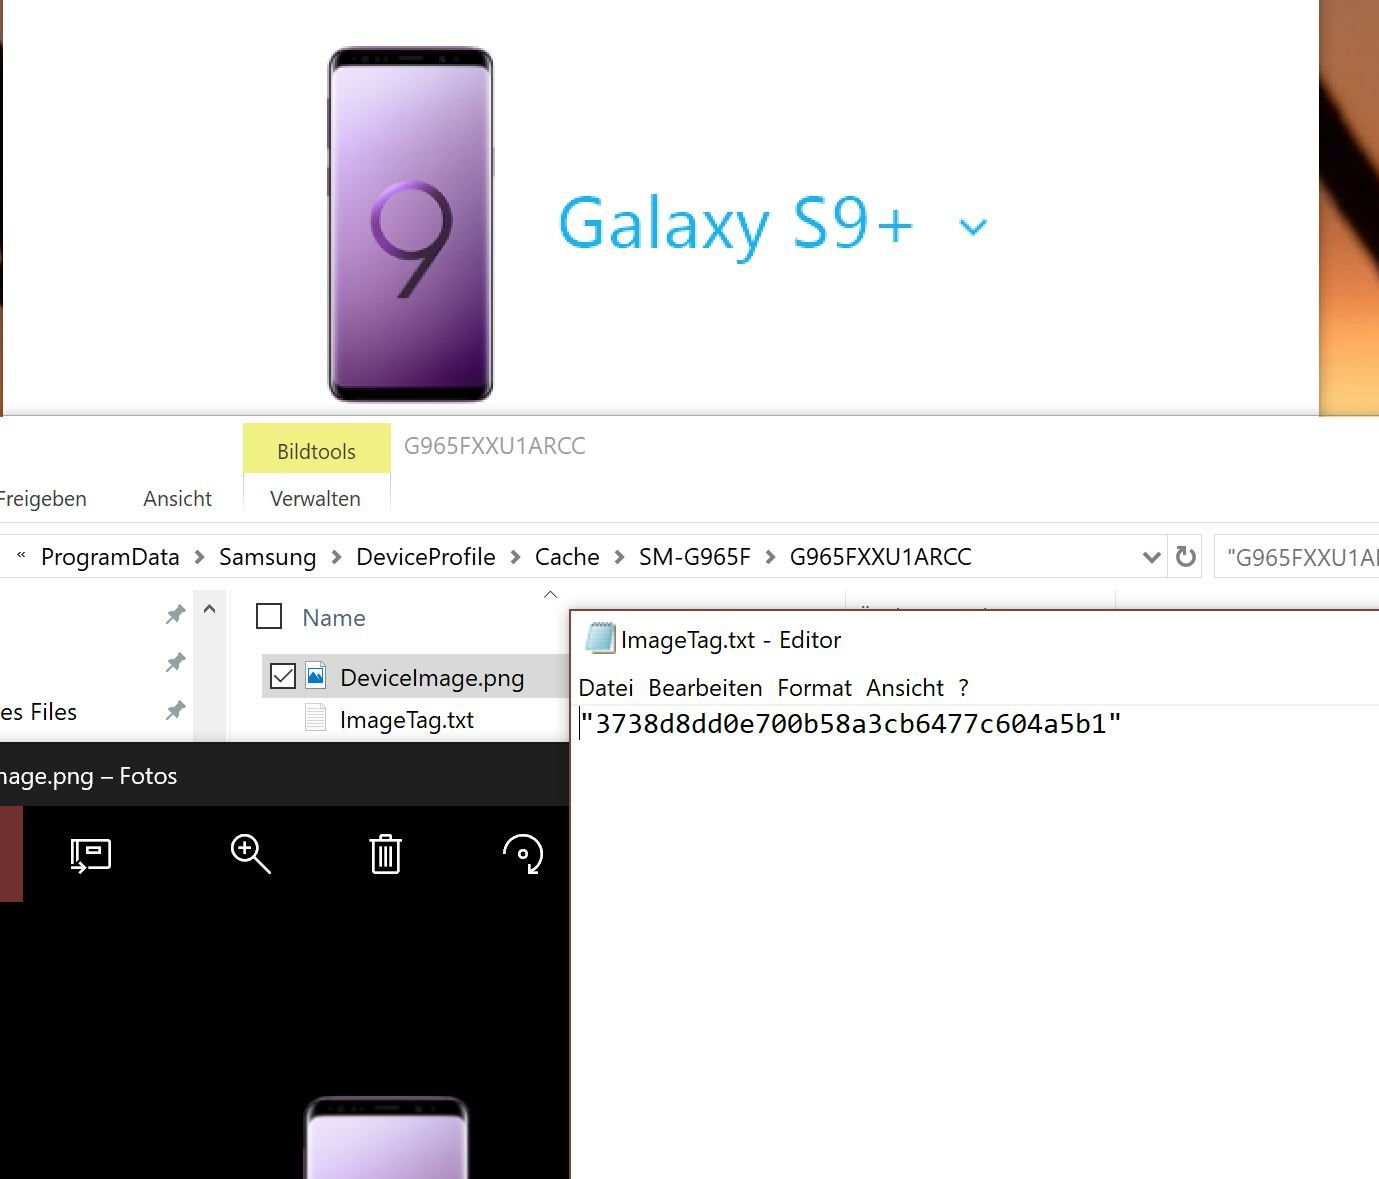Viewport: 1379px width, 1179px height.
Task: Click the Fotos window title bar
Action: pyautogui.click(x=284, y=775)
